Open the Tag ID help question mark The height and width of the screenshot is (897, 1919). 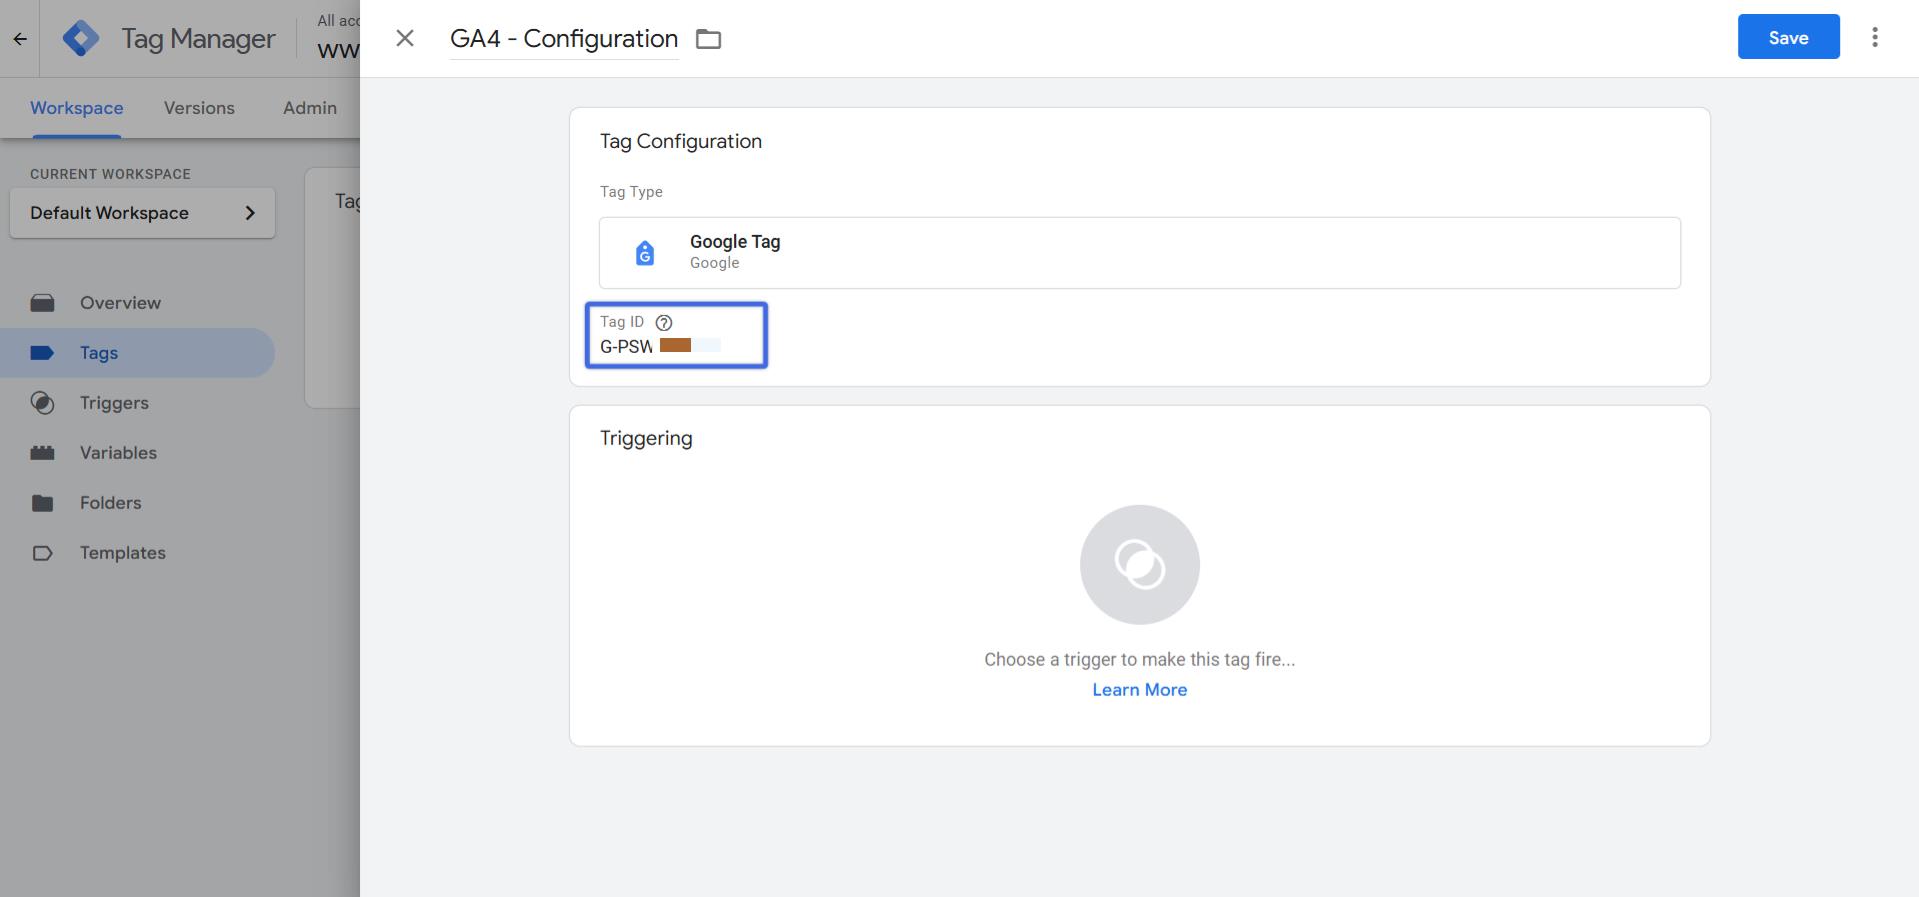coord(664,322)
